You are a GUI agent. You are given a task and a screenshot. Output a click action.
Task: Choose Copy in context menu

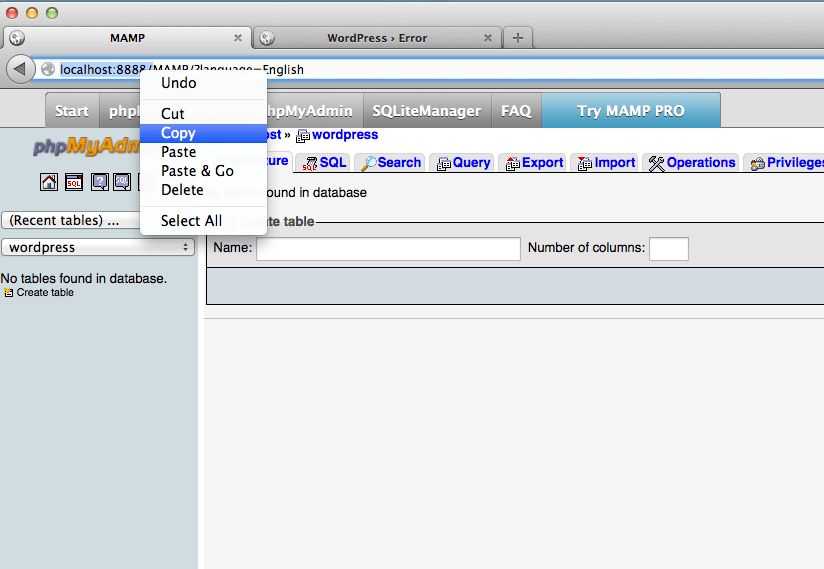click(203, 133)
